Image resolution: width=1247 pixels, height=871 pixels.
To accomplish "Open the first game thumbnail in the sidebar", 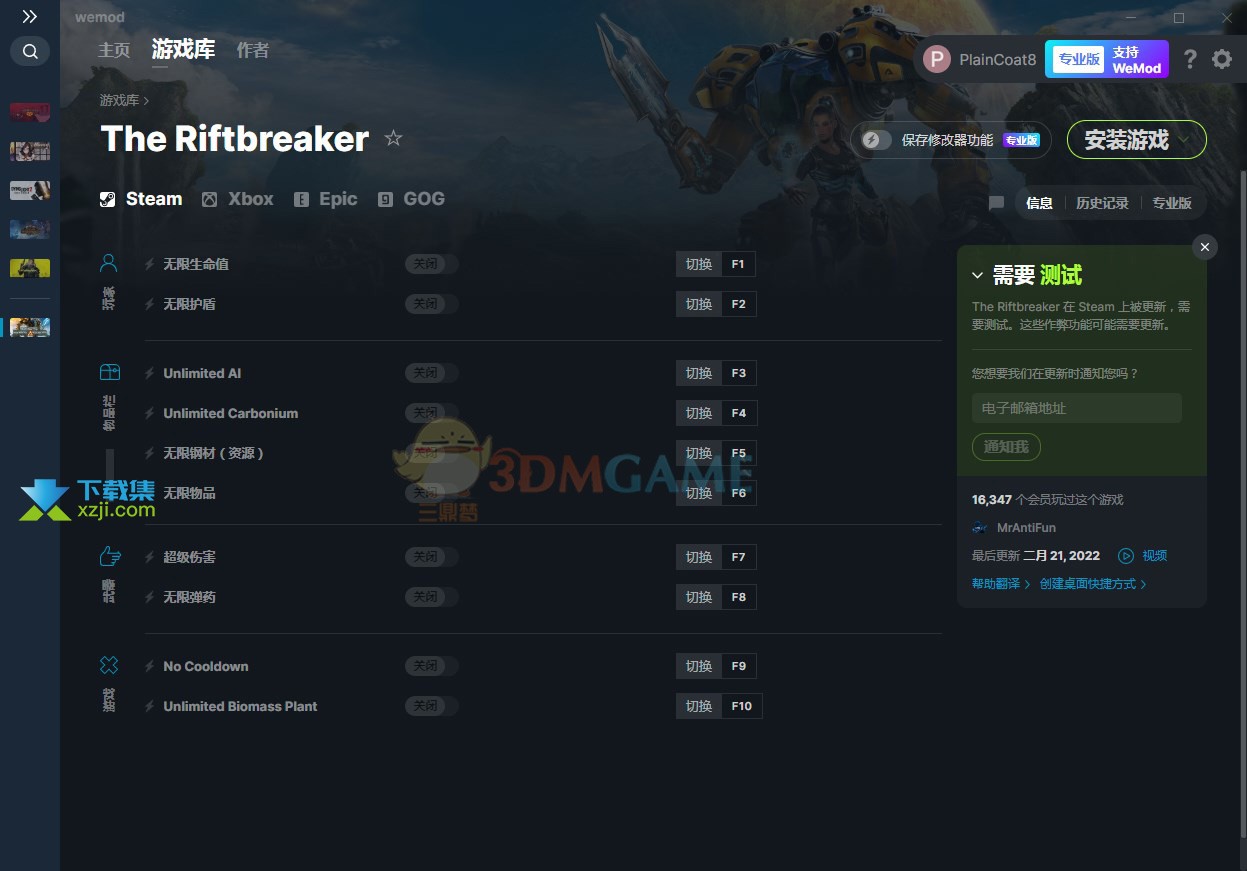I will coord(30,112).
